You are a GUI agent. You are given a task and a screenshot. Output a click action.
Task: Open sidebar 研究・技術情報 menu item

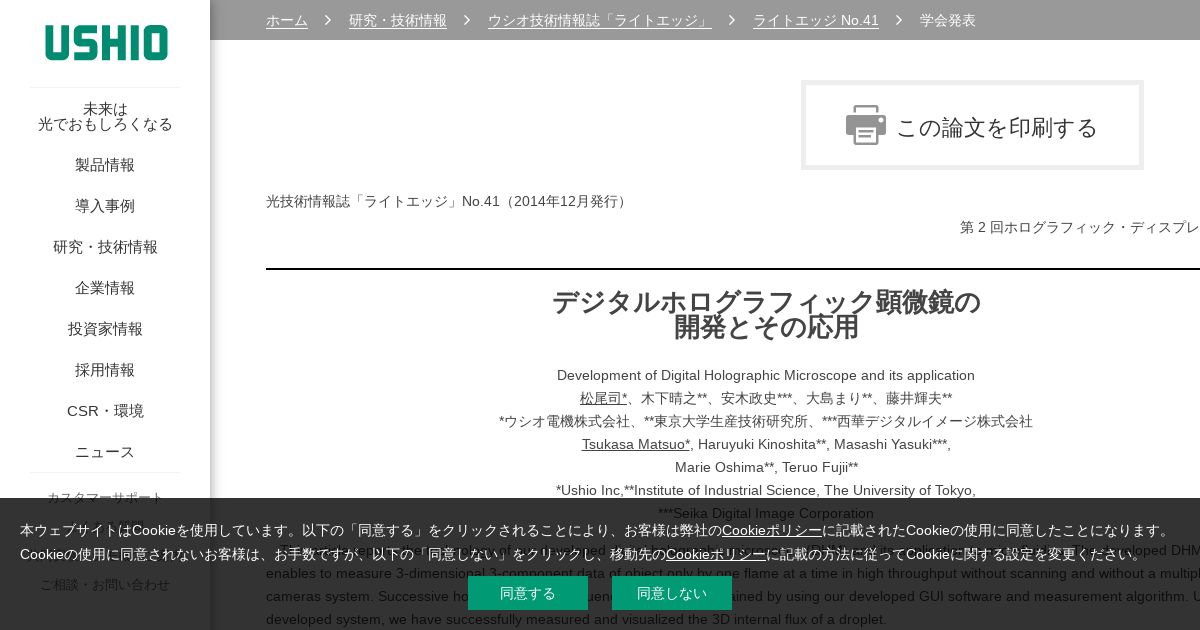click(x=105, y=247)
